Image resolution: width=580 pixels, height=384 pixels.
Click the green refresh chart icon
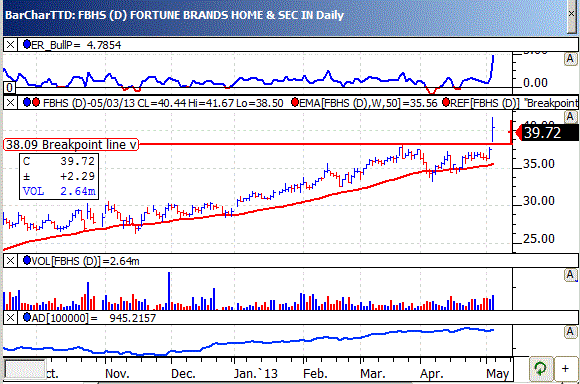[541, 368]
